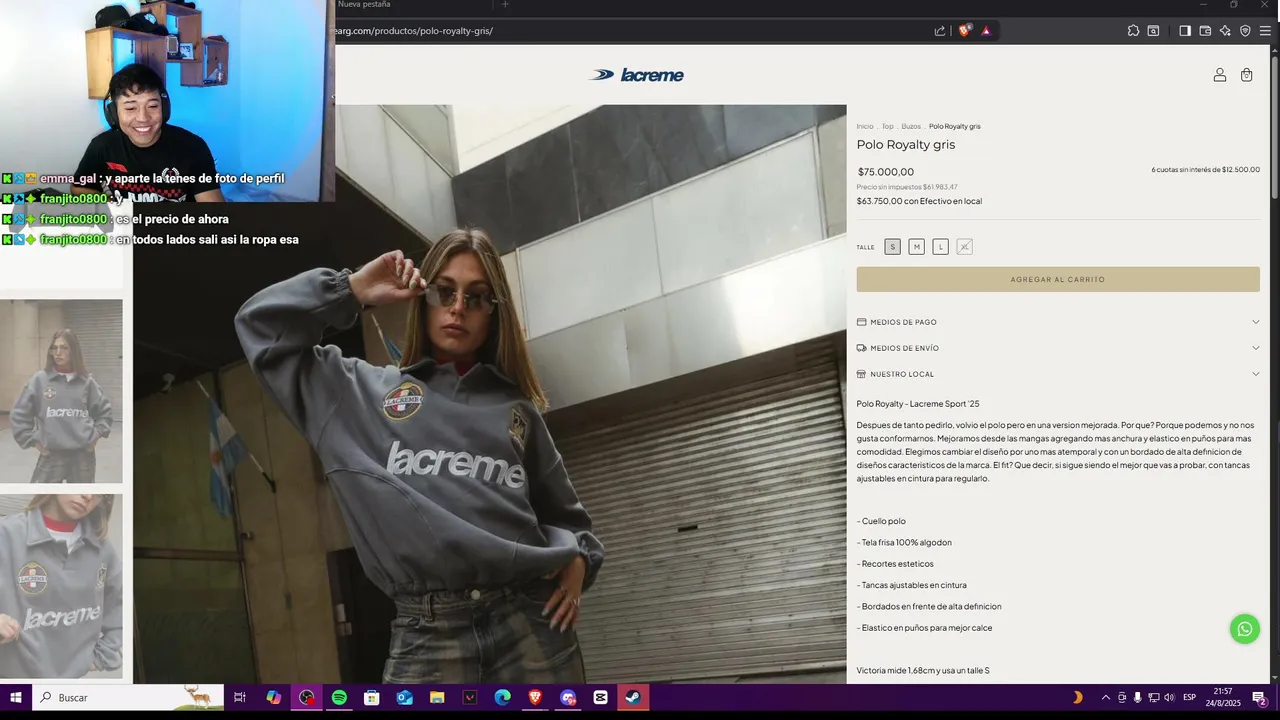The image size is (1280, 720).
Task: Open the notification center icon
Action: pyautogui.click(x=1259, y=697)
